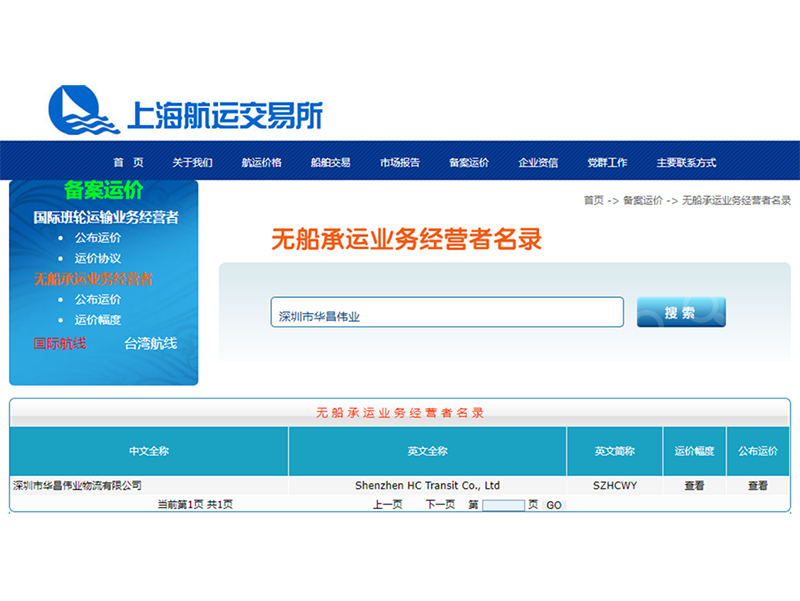Screen dimensions: 800x601
Task: Click the large orange 无船承运业务经营者名录 heading
Action: point(406,239)
